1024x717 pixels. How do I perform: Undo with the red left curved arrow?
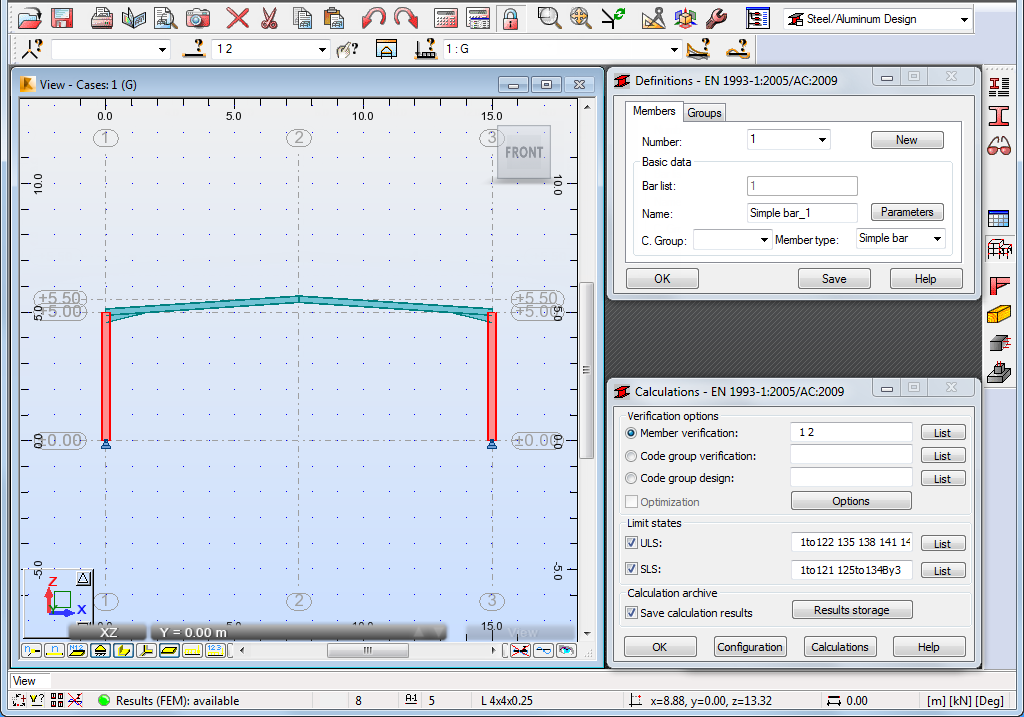click(374, 18)
